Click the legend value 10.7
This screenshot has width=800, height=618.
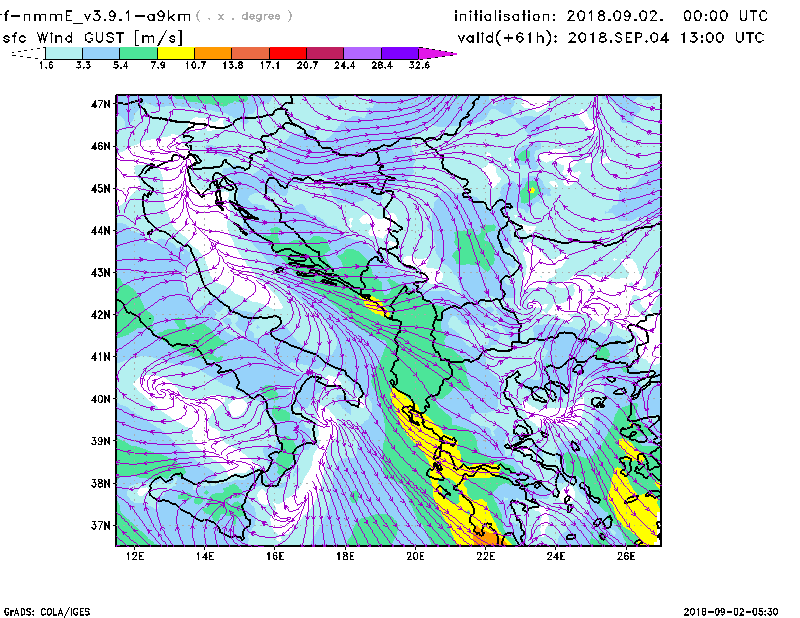(x=195, y=65)
